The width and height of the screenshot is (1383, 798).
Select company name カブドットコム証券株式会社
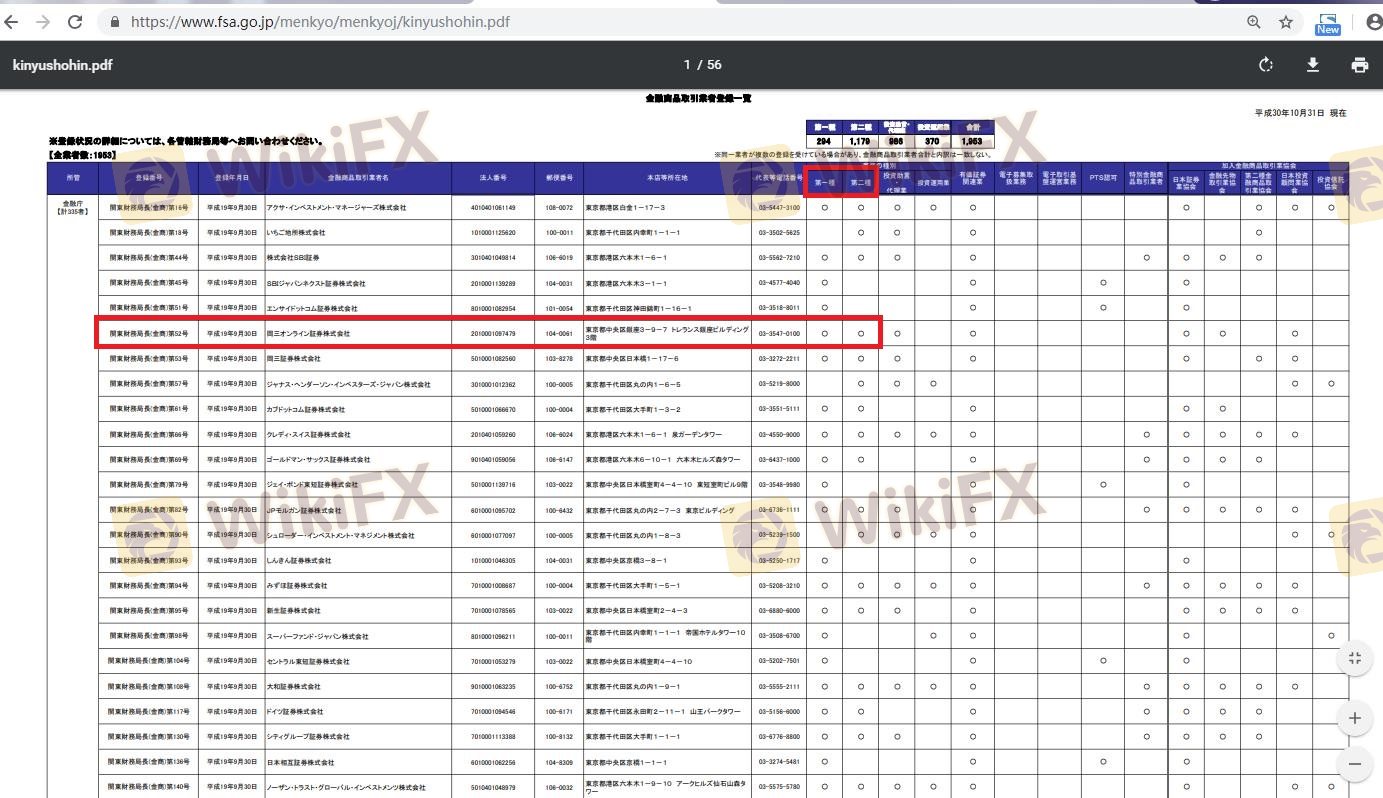305,410
